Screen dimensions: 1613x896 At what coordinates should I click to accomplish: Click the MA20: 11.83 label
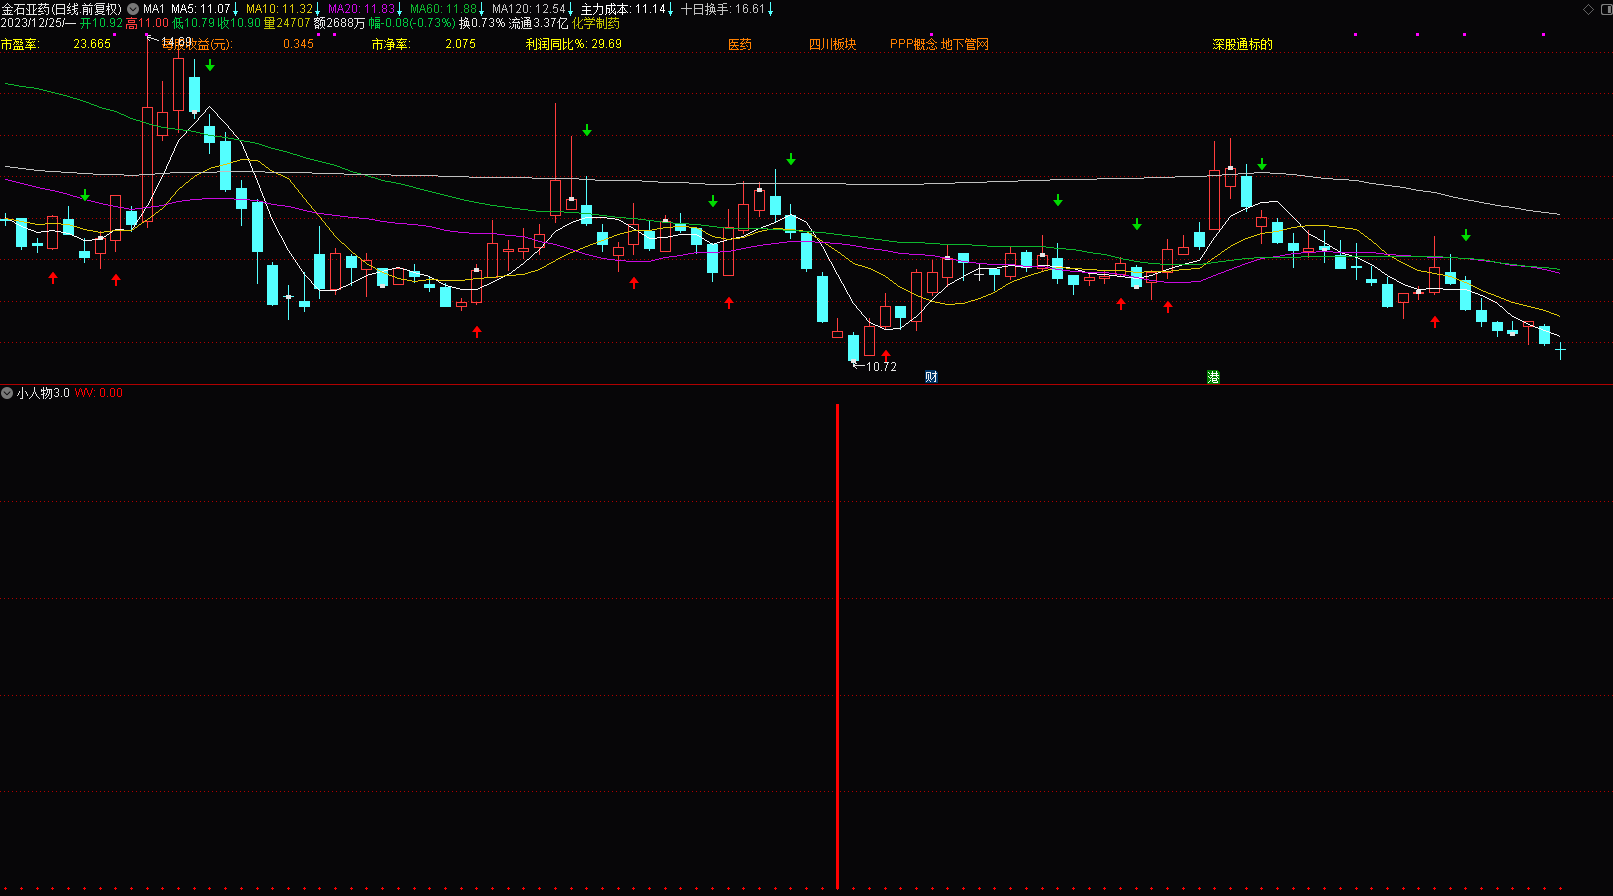(x=362, y=9)
